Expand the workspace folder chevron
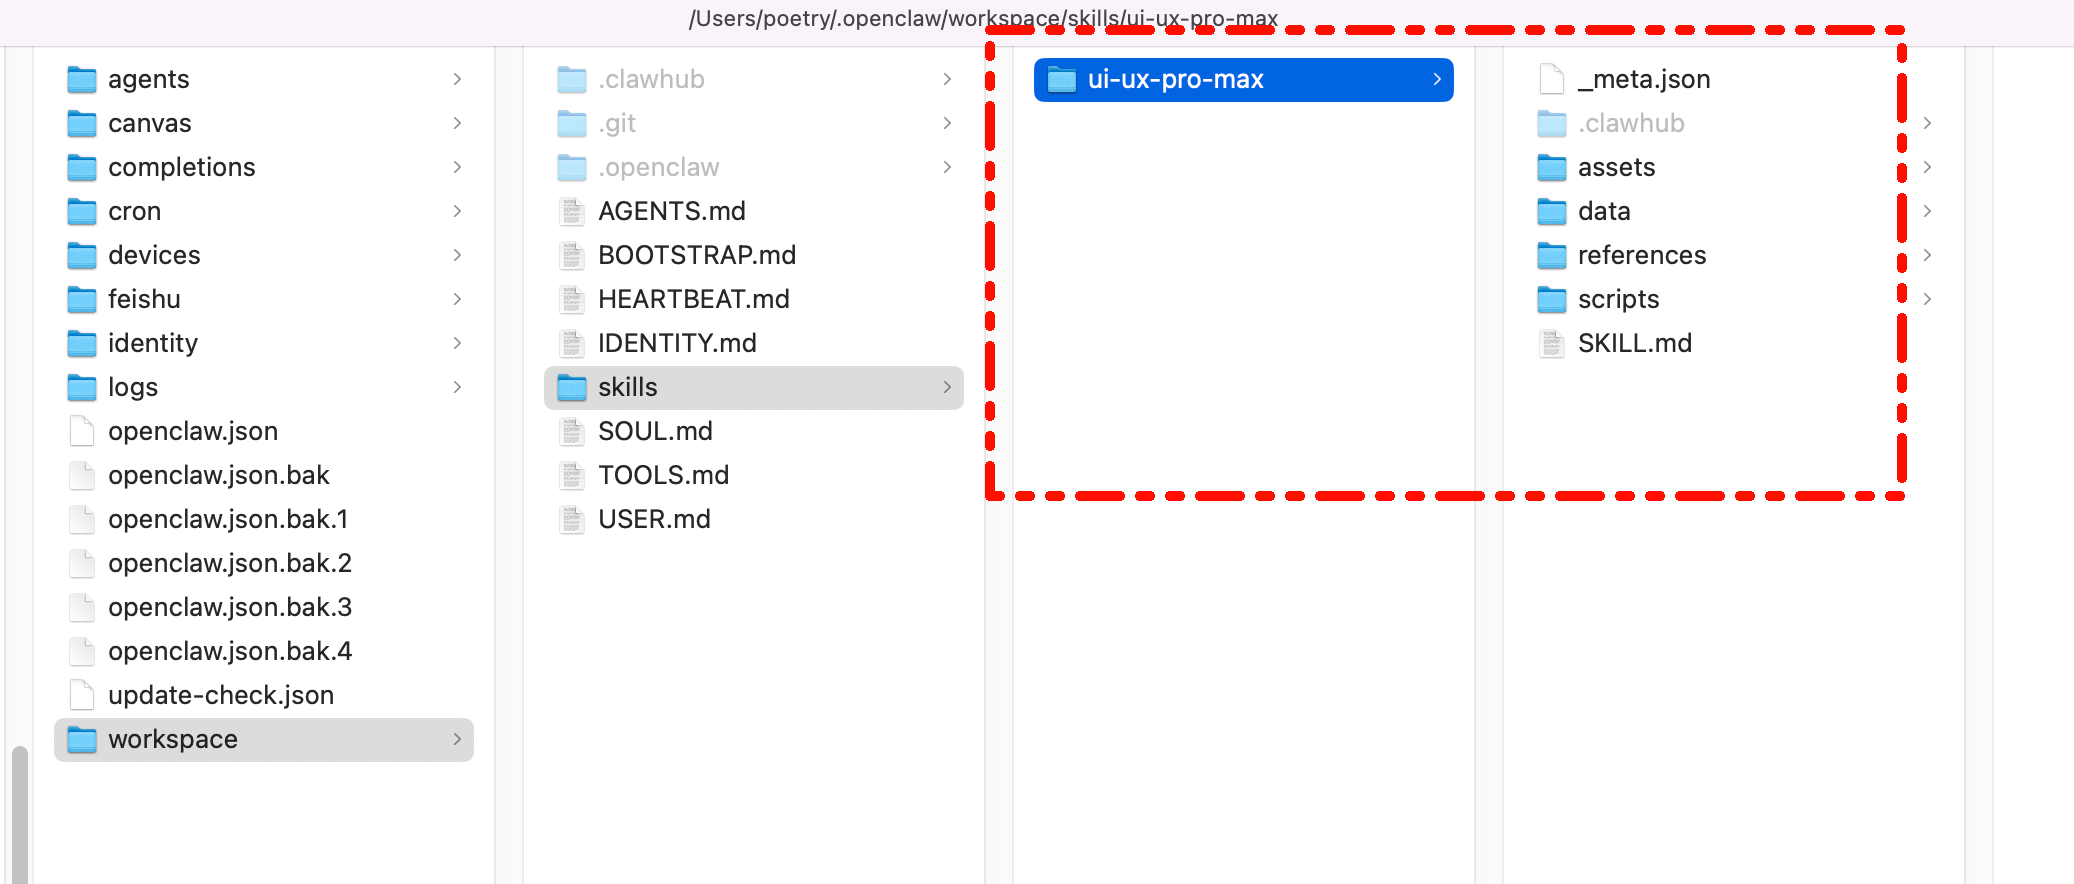Viewport: 2074px width, 884px height. point(457,739)
